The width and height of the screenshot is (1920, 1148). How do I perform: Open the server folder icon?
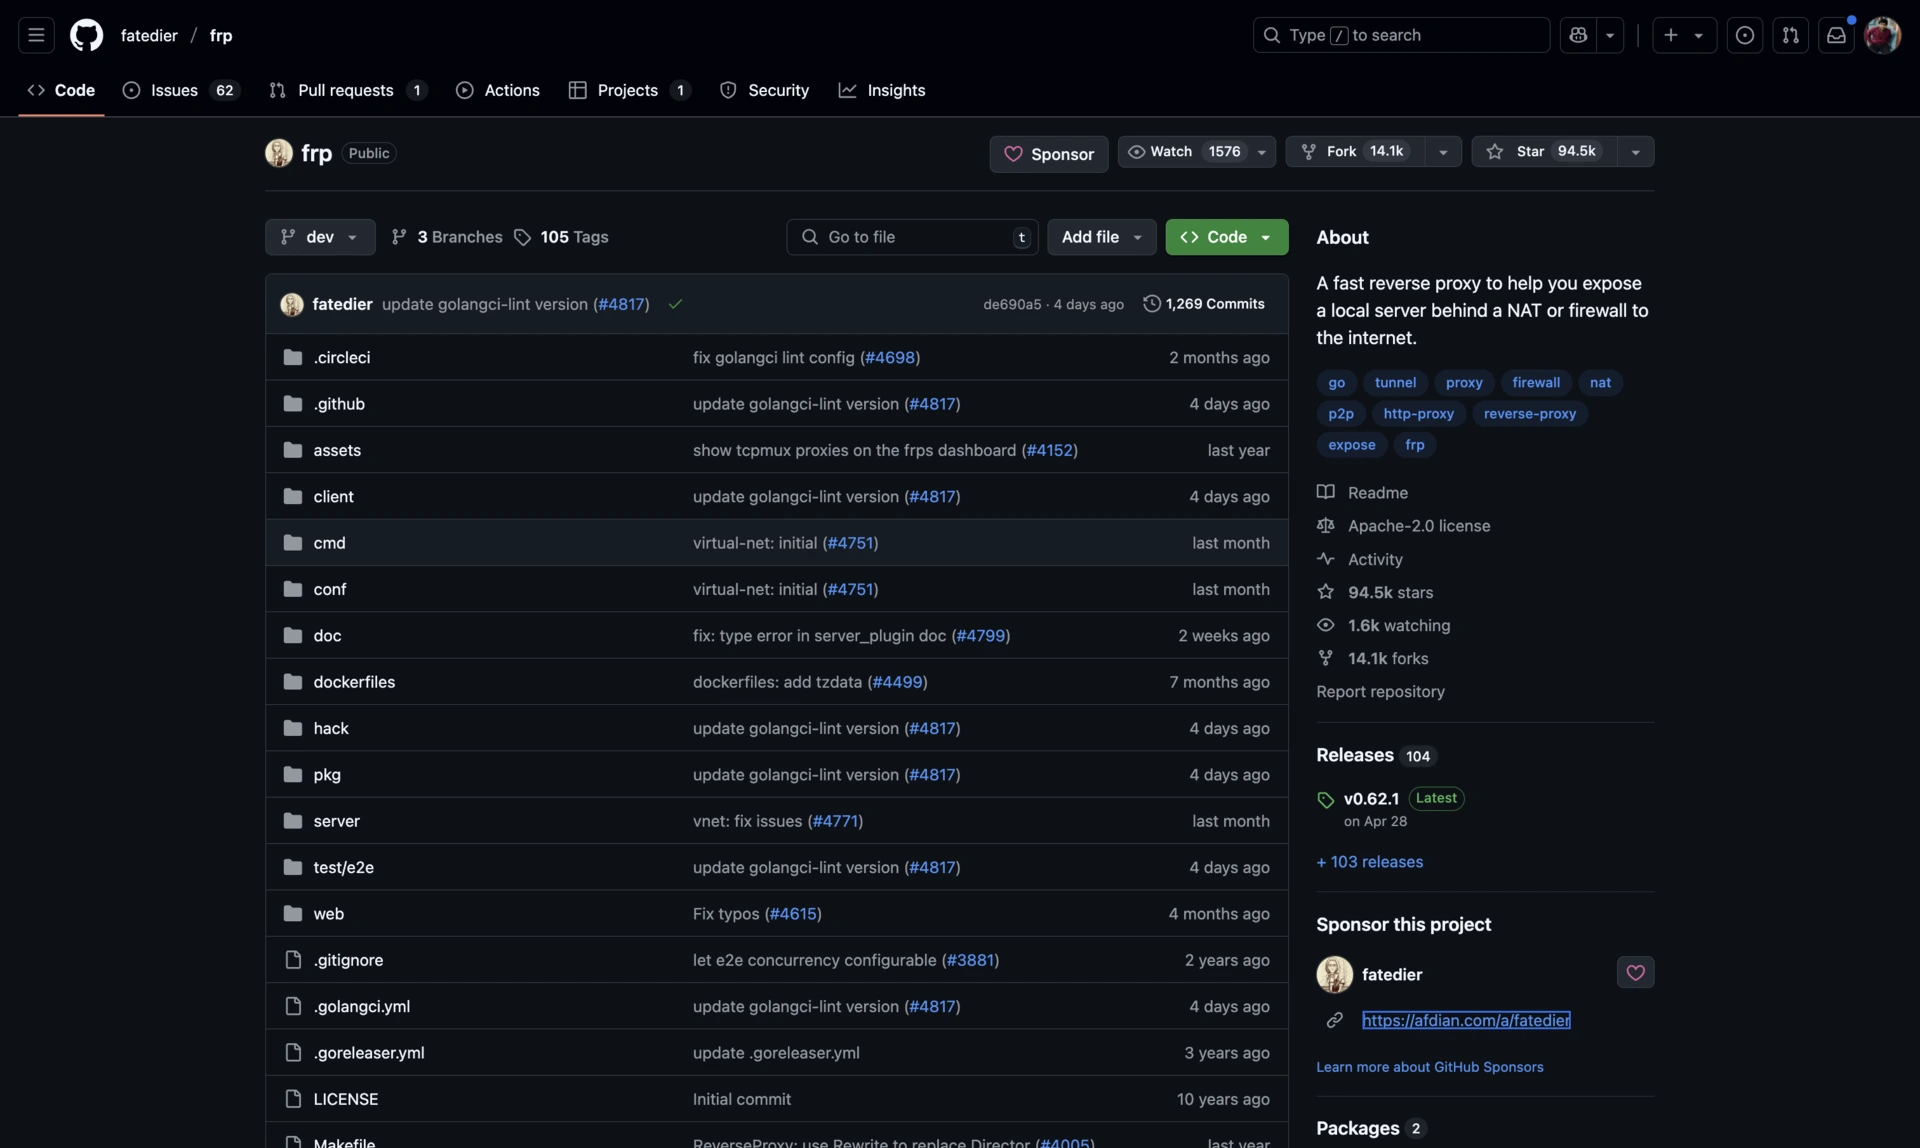click(292, 821)
